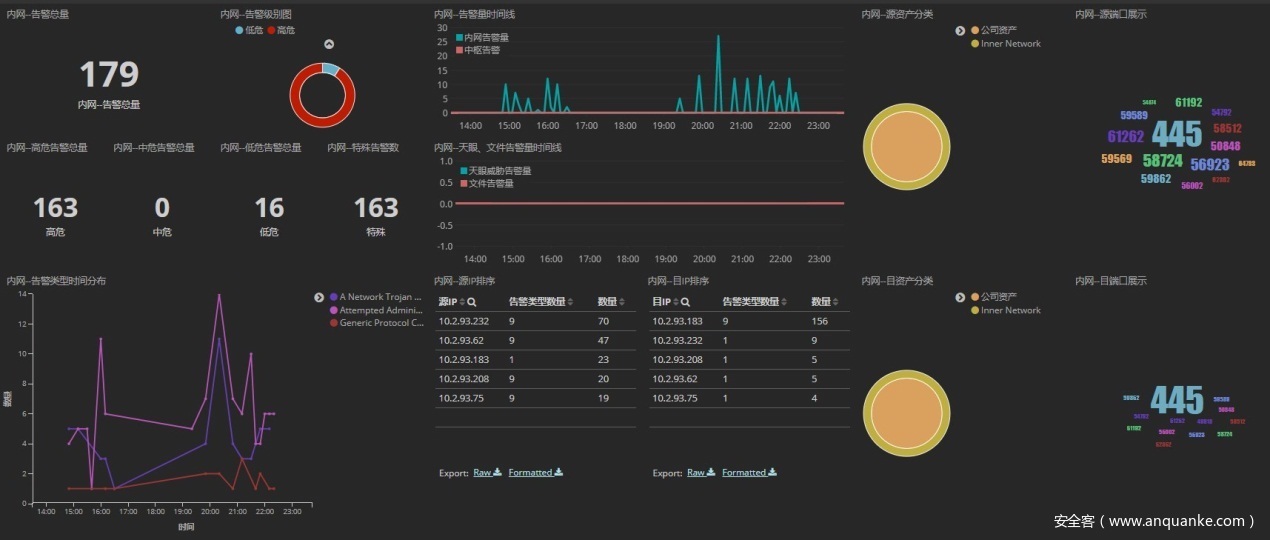Click sort arrows next to 源IP header
1270x540 pixels.
(x=462, y=301)
